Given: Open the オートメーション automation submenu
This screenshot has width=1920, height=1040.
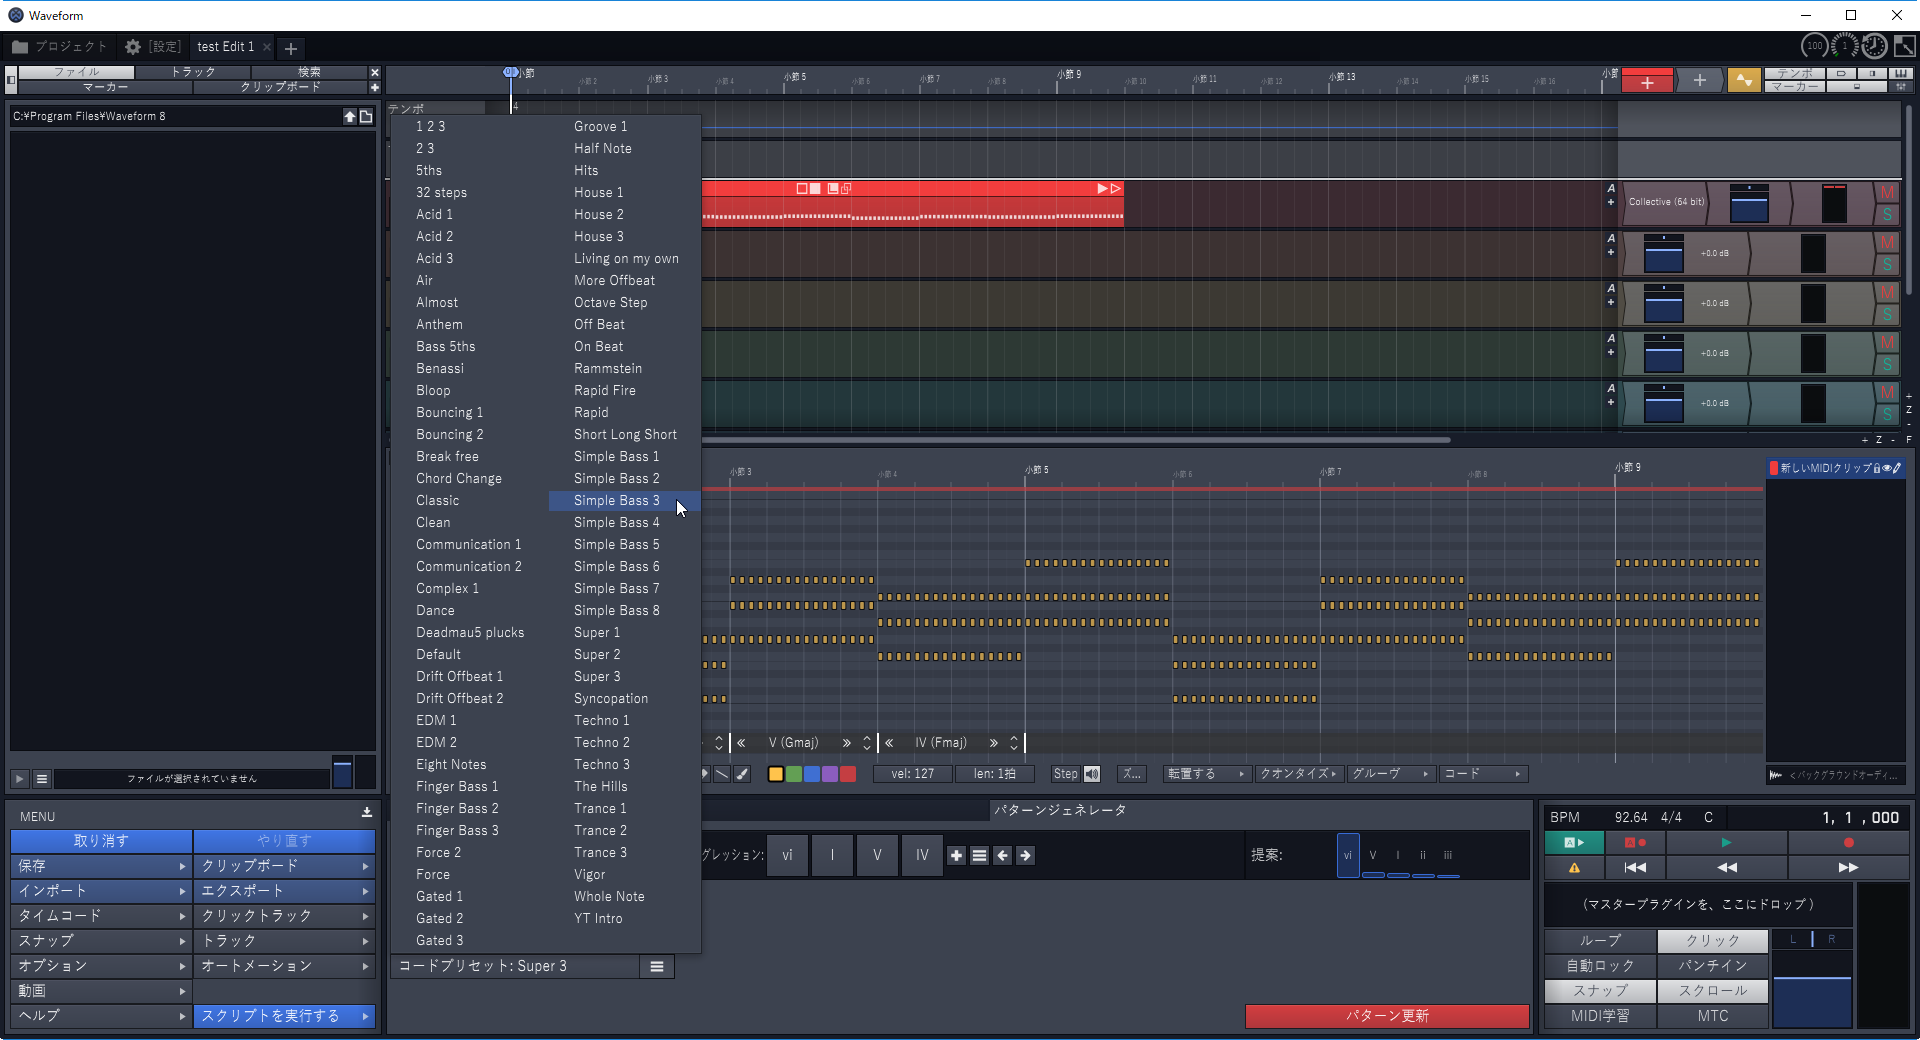Looking at the screenshot, I should tap(284, 966).
